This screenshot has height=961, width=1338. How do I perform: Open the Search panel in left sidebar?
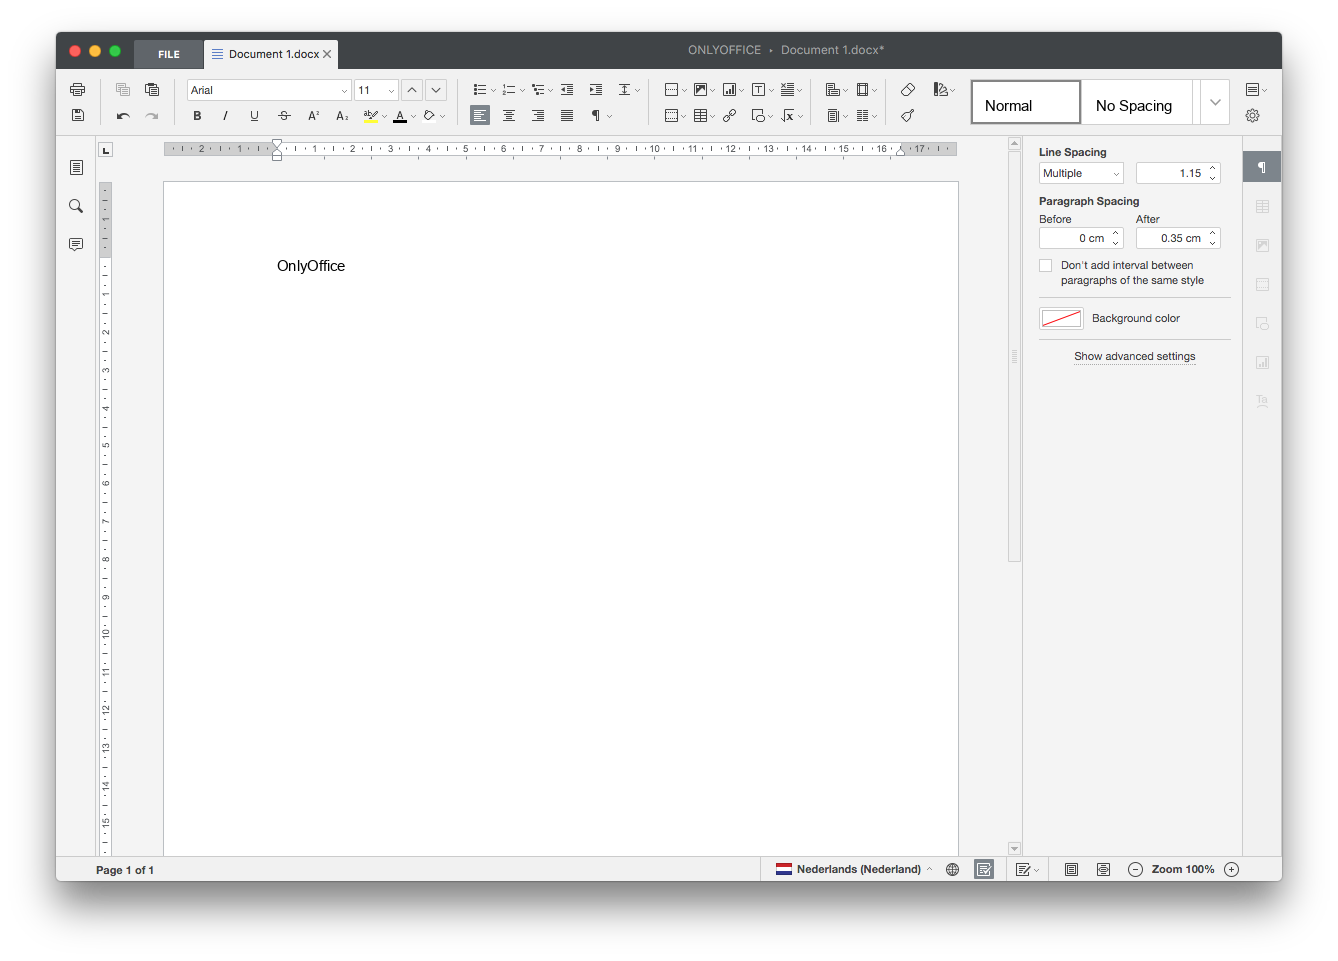76,206
